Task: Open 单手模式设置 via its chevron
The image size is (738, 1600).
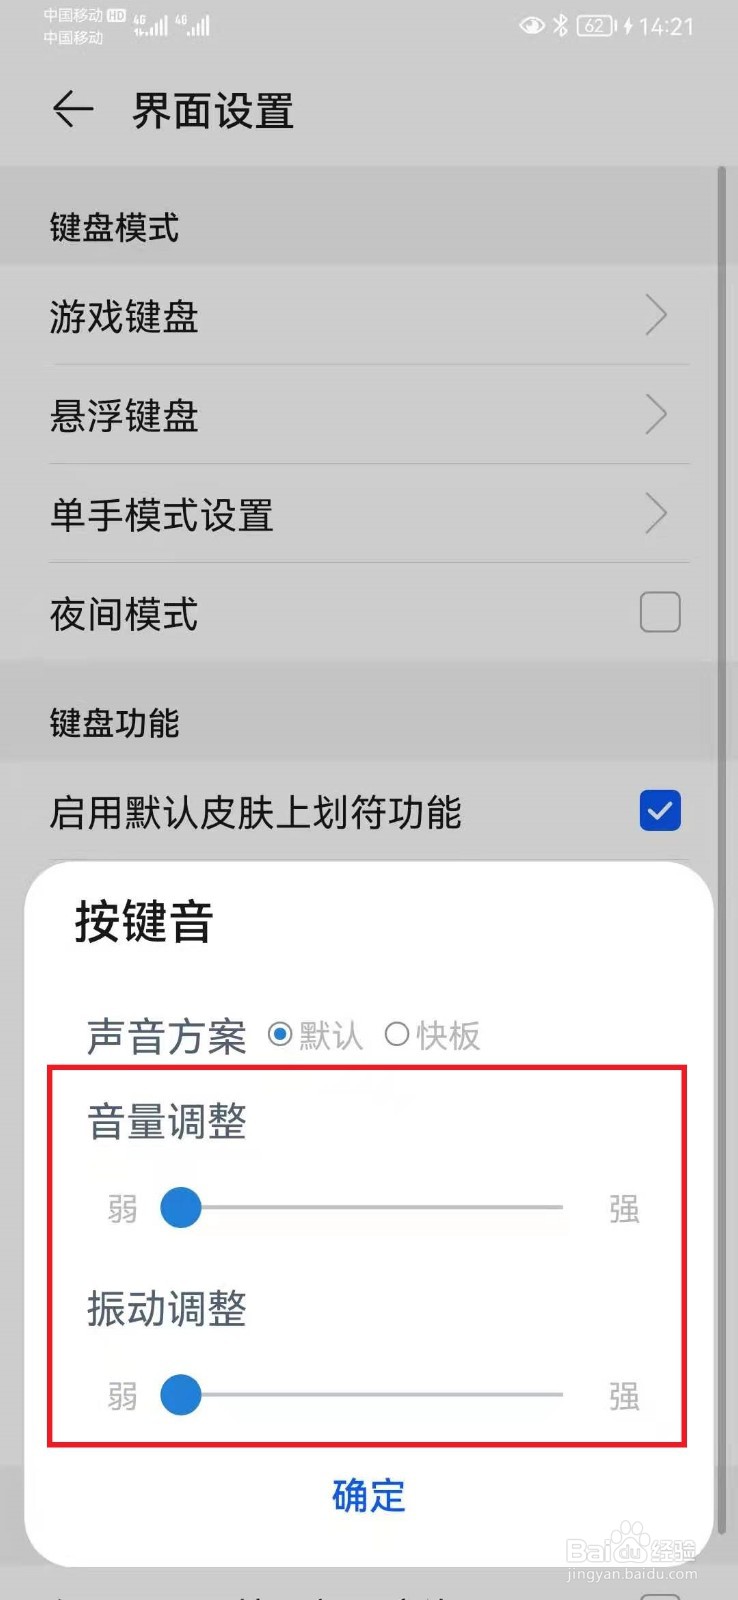Action: coord(656,513)
